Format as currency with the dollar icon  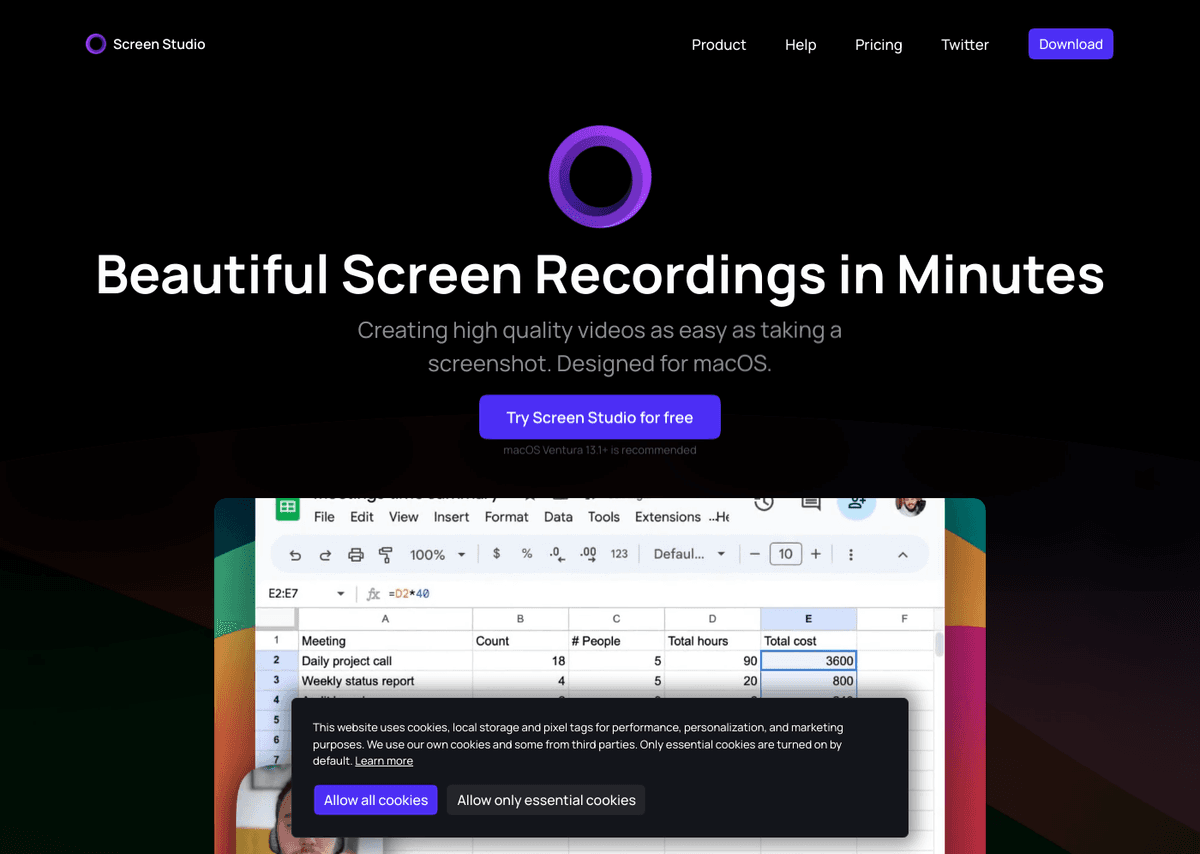497,553
